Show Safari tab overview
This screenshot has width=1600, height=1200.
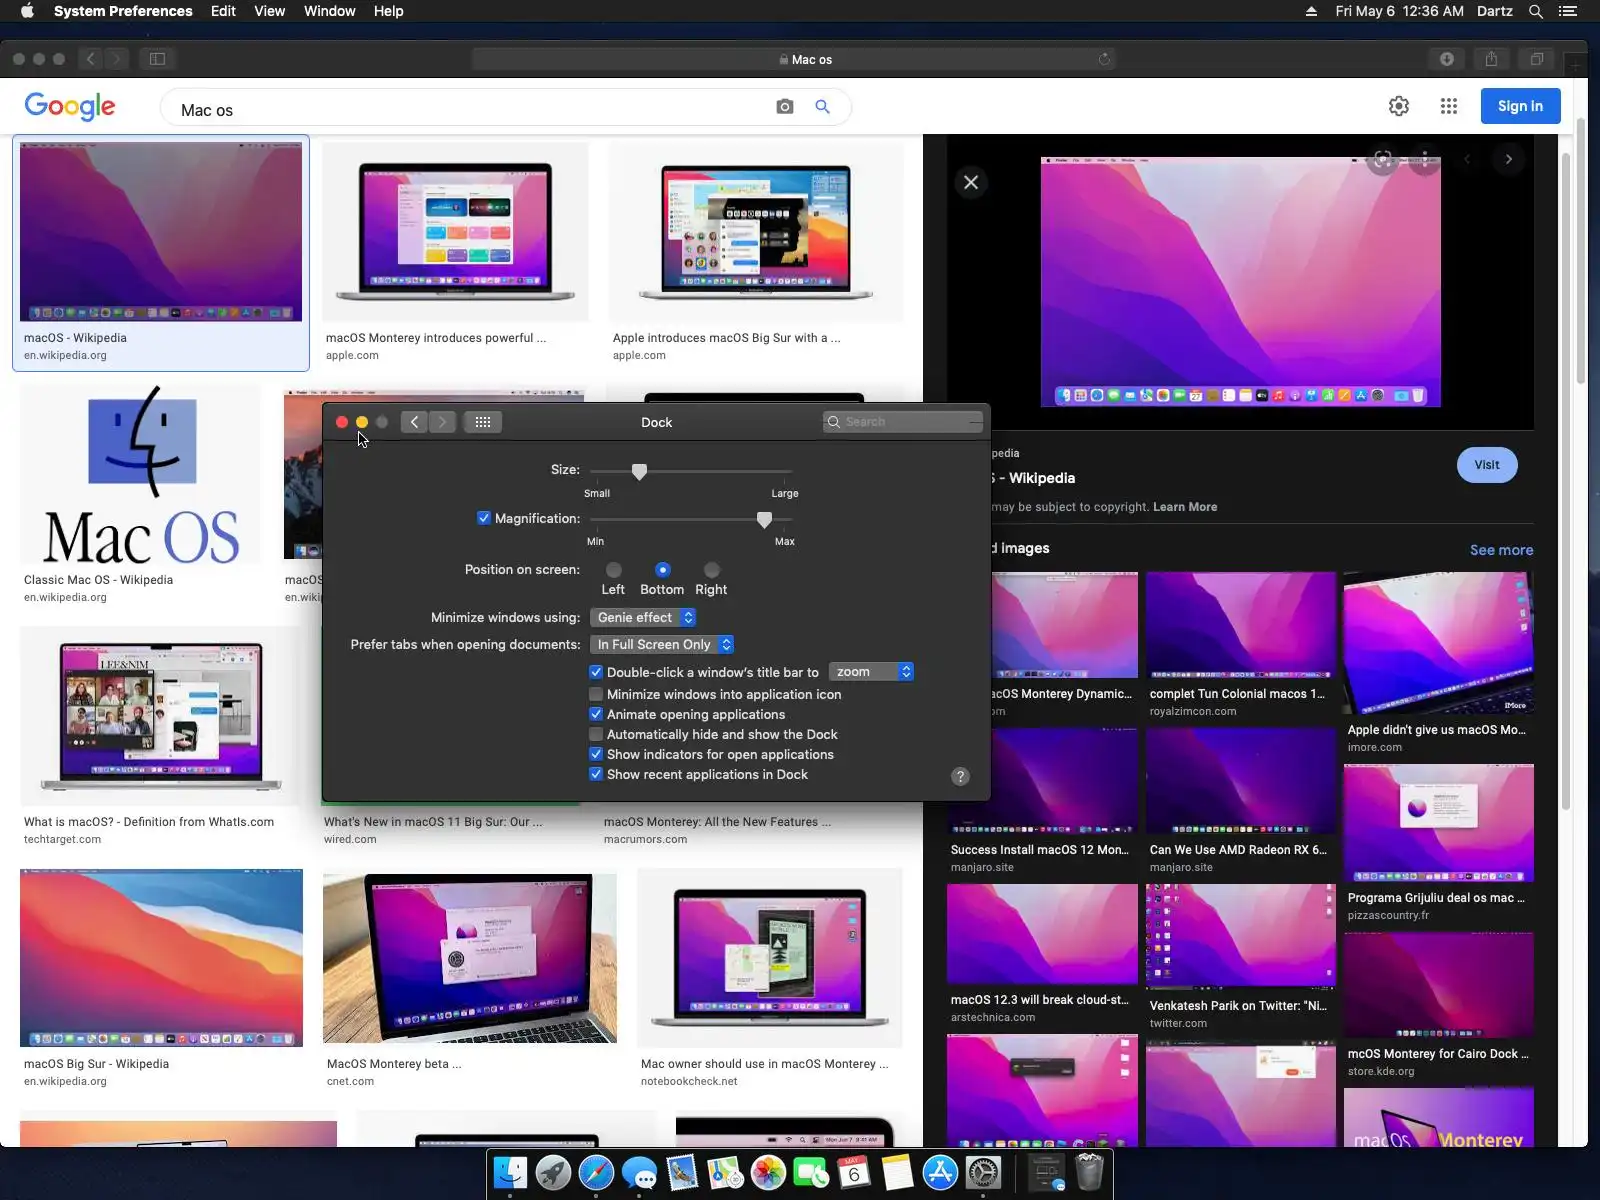(x=1537, y=59)
